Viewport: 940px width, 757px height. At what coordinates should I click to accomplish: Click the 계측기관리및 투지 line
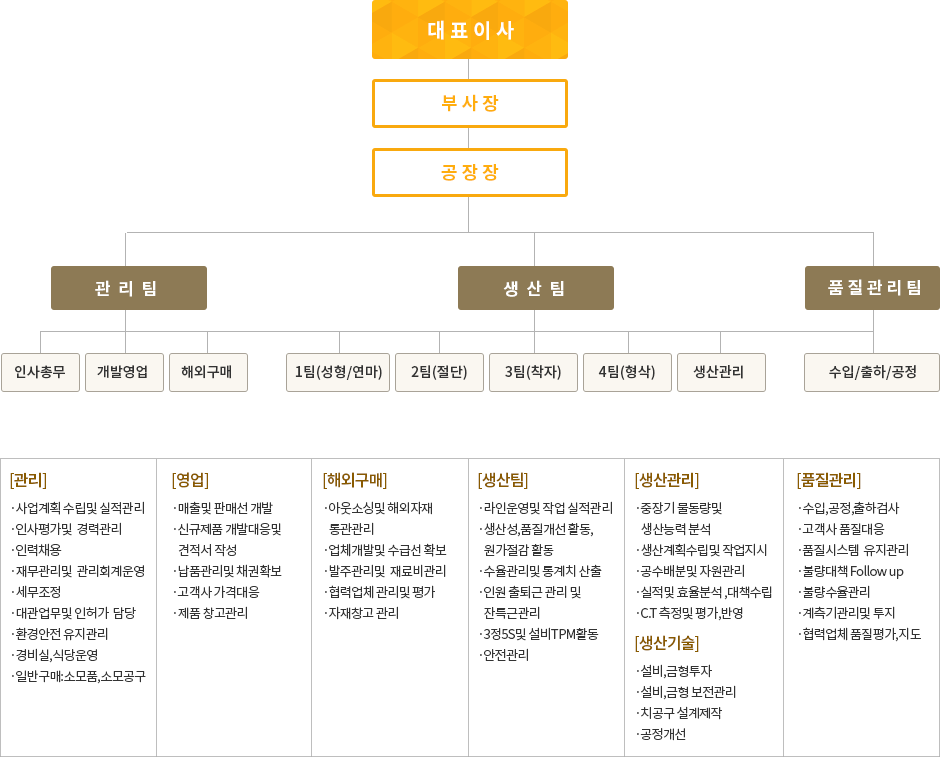pyautogui.click(x=846, y=613)
